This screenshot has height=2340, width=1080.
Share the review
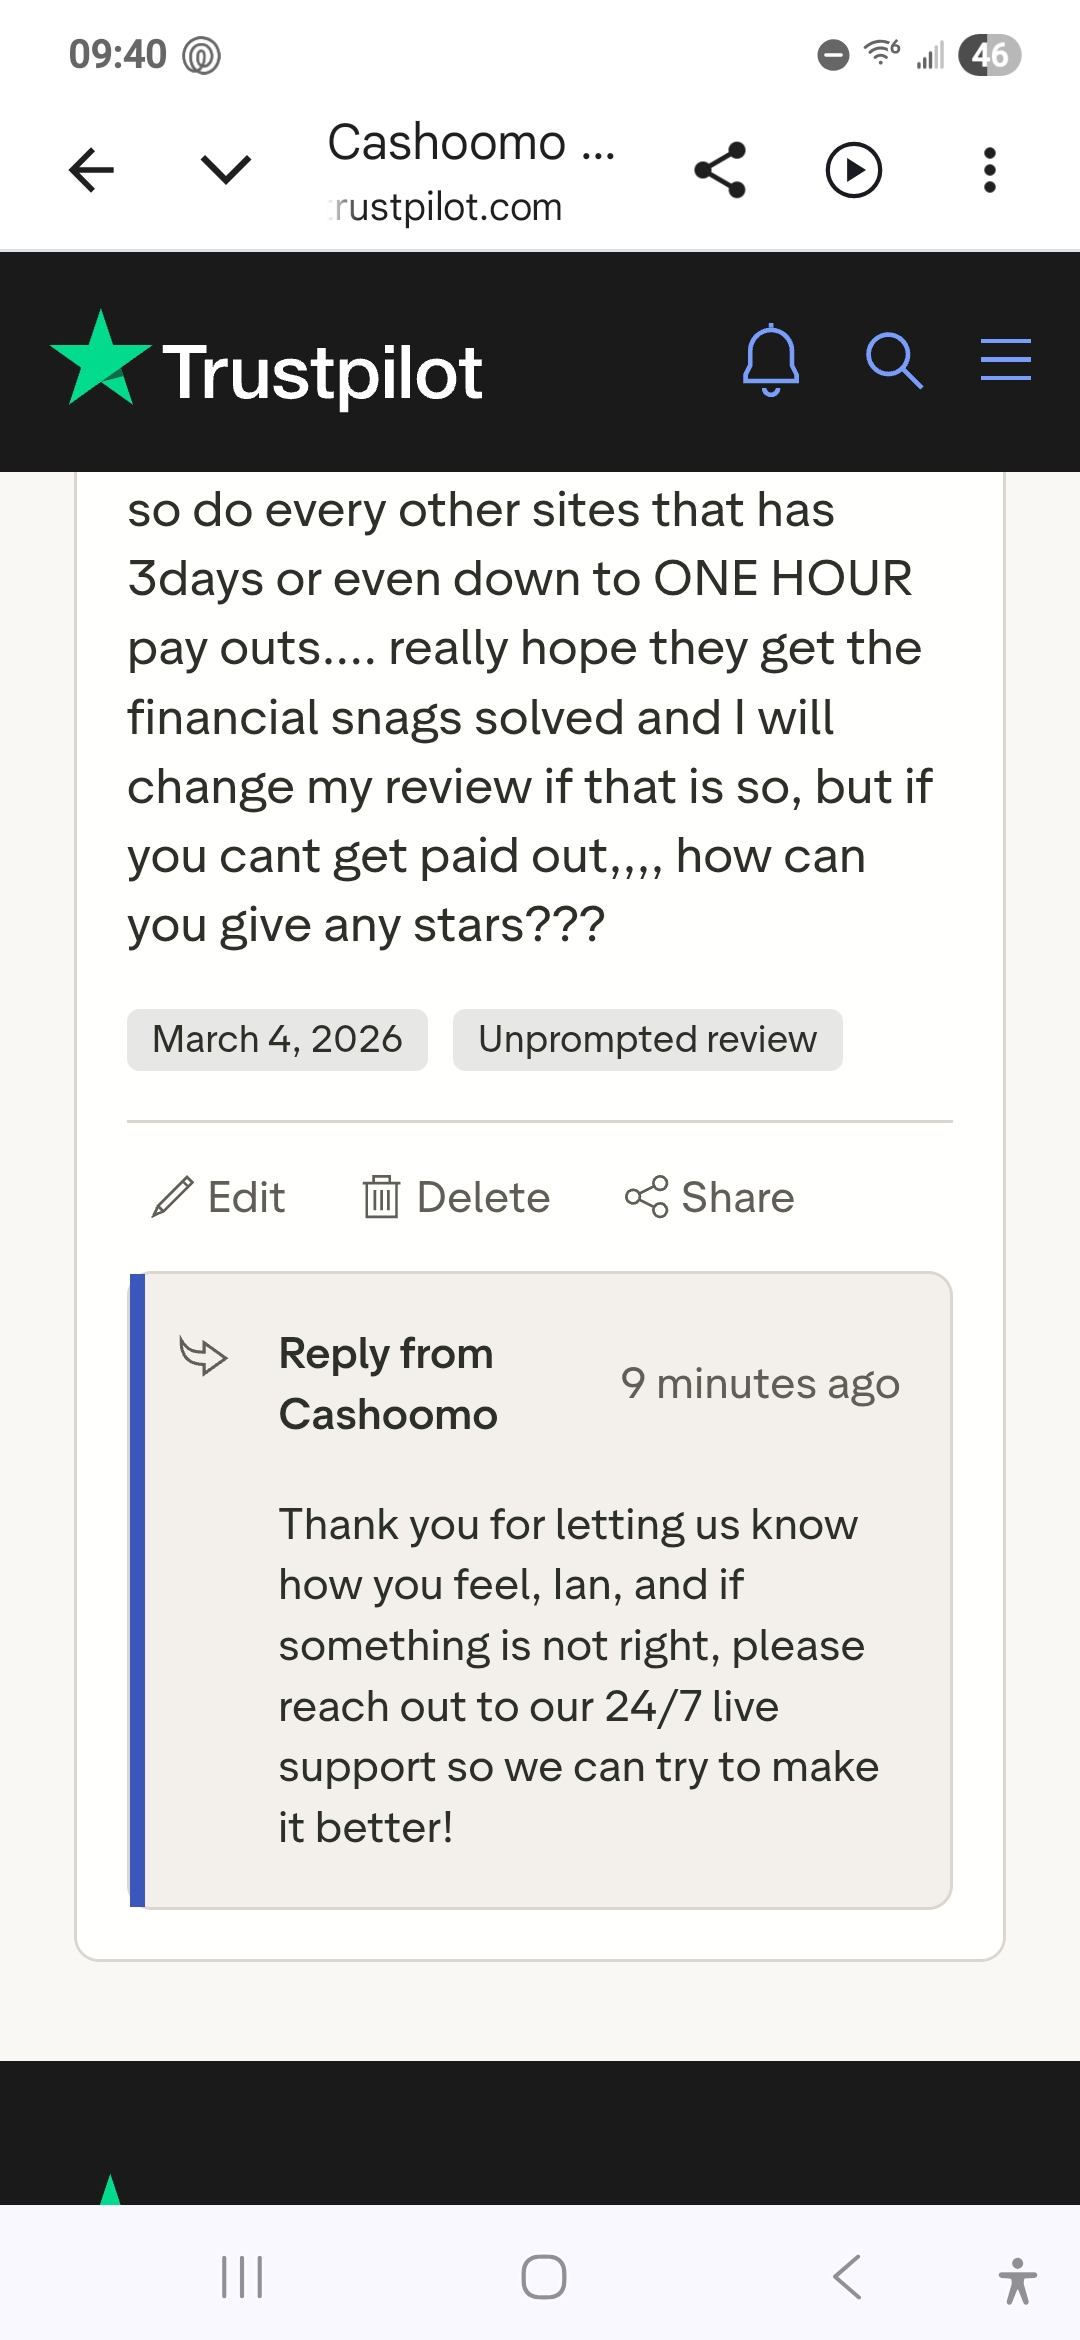[710, 1197]
